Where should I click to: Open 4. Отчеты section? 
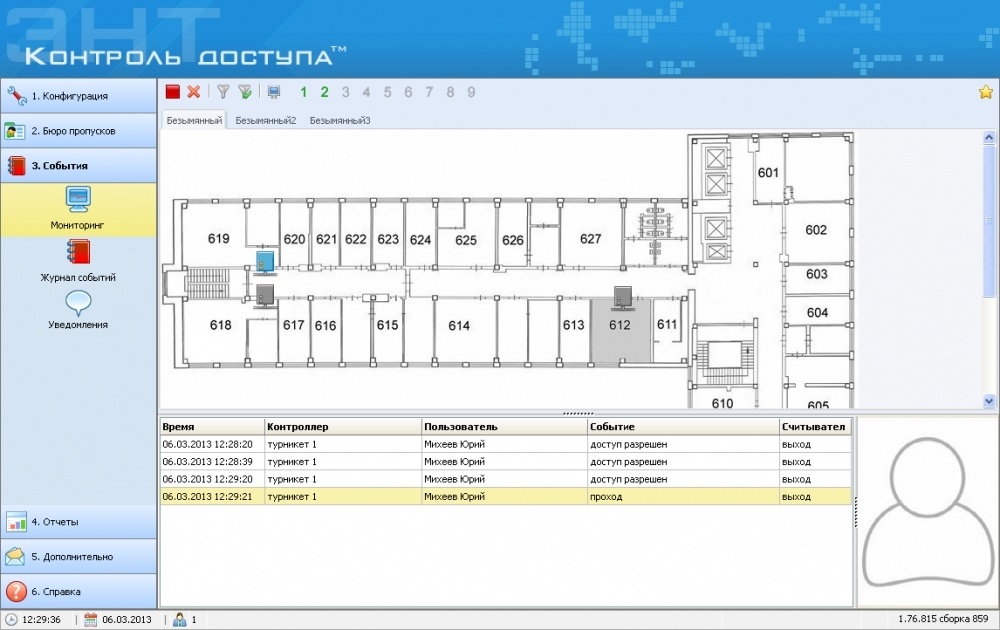coord(78,522)
